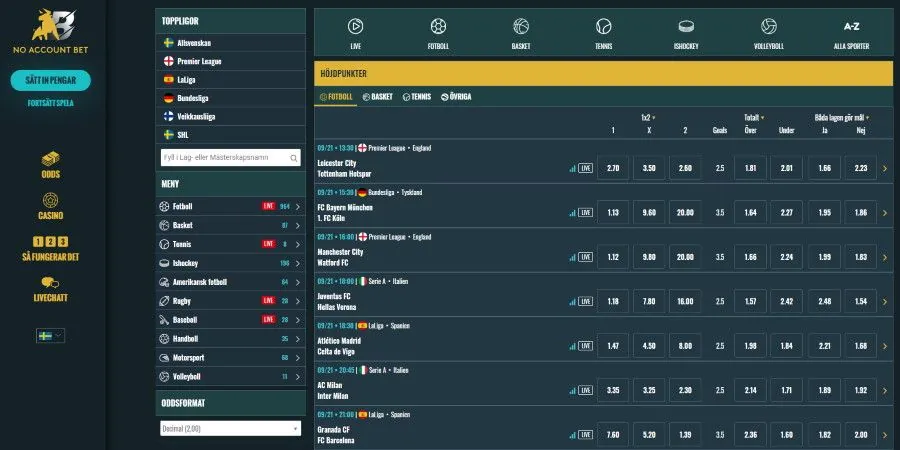Image resolution: width=900 pixels, height=450 pixels.
Task: Select draw odds 9.60 for Bayern München match
Action: pos(649,212)
